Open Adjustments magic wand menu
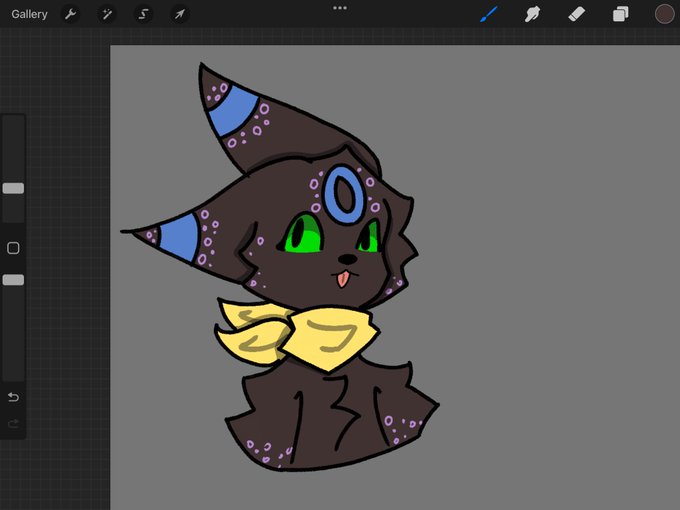Screen dimensions: 680x510 (107, 14)
